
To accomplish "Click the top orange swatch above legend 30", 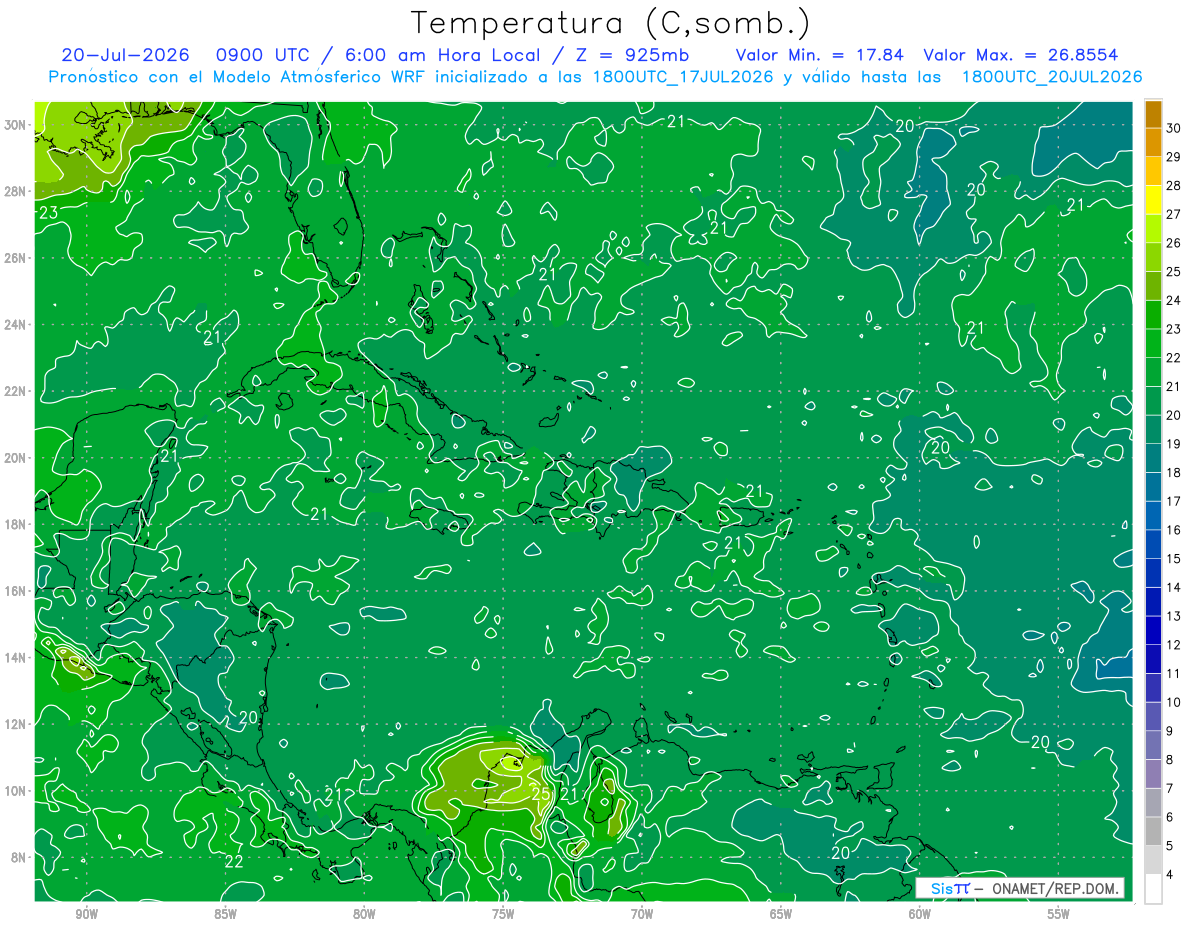I will (x=1153, y=115).
